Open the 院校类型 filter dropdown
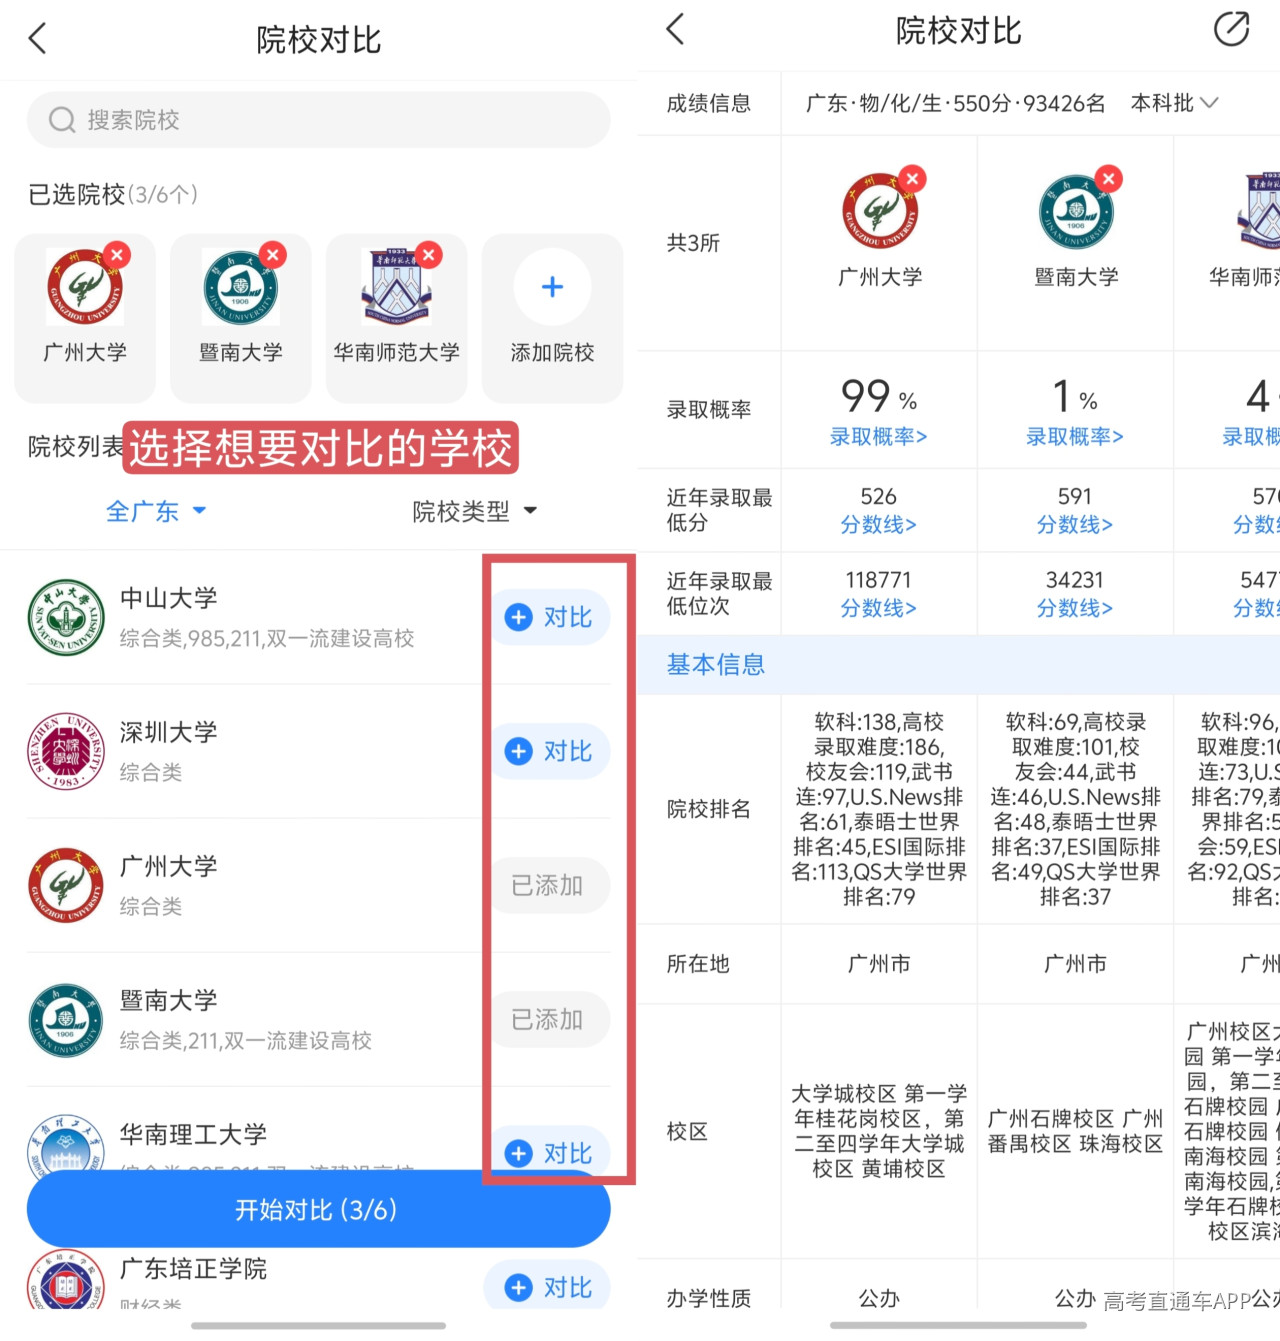Viewport: 1280px width, 1341px height. point(475,511)
